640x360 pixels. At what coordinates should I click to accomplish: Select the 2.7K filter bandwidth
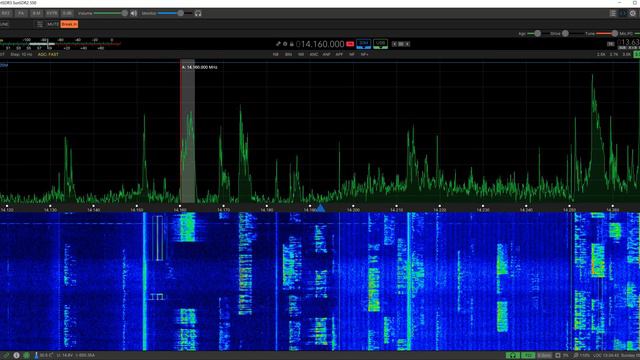pyautogui.click(x=614, y=54)
